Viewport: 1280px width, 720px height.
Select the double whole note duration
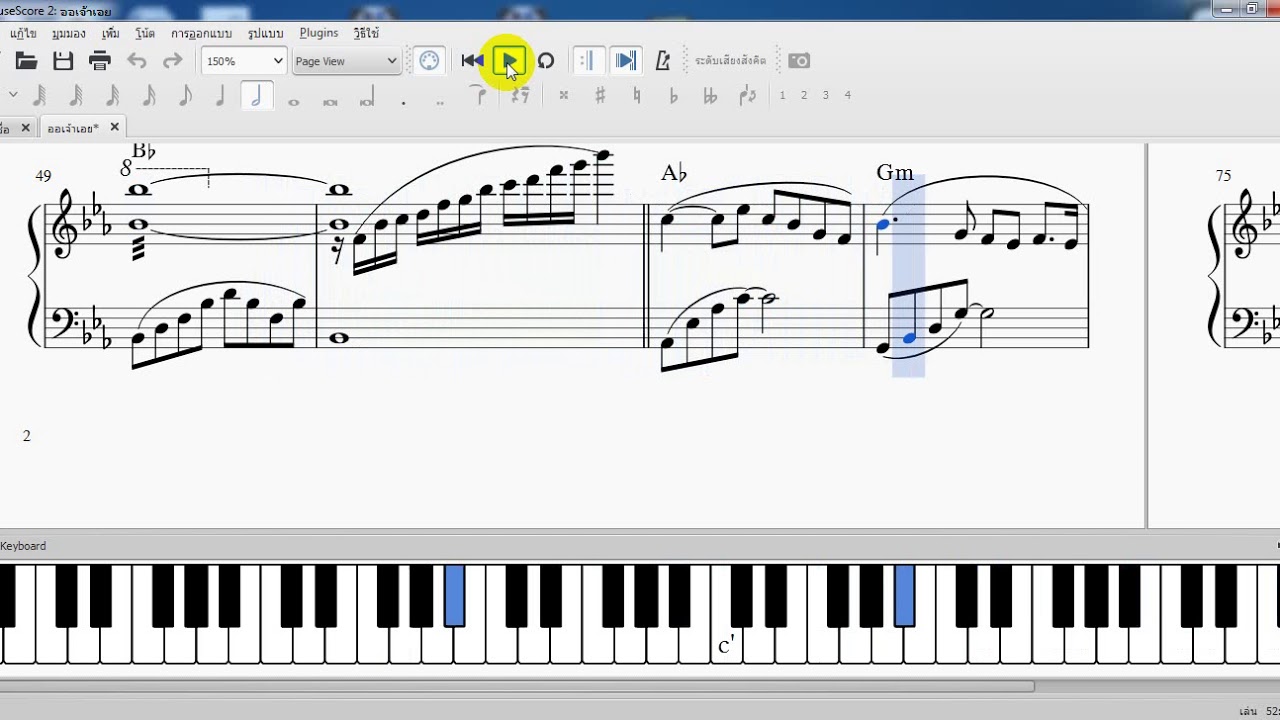tap(330, 101)
